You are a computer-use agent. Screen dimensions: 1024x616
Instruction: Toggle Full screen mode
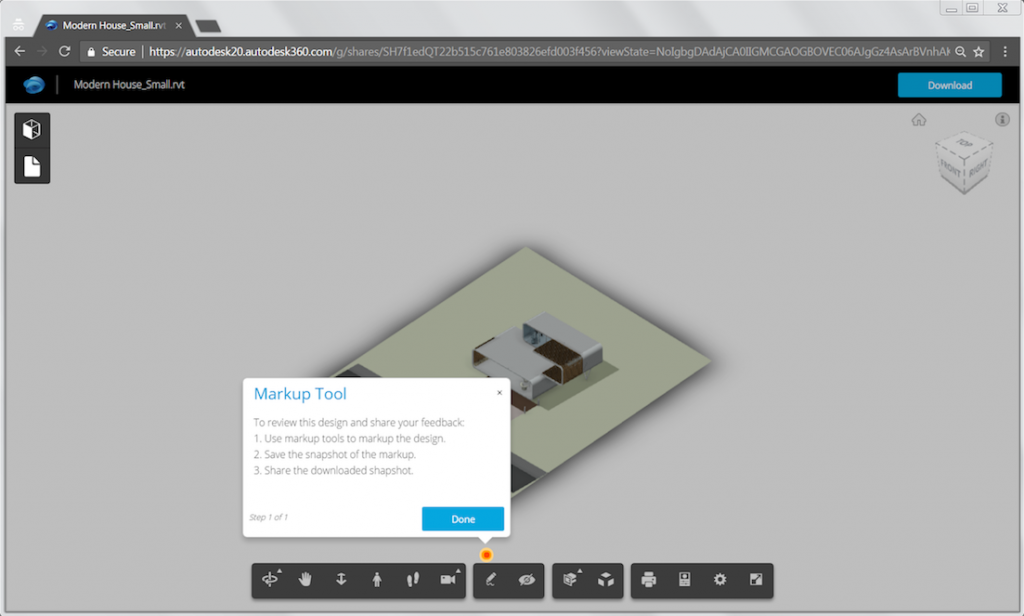pyautogui.click(x=756, y=579)
